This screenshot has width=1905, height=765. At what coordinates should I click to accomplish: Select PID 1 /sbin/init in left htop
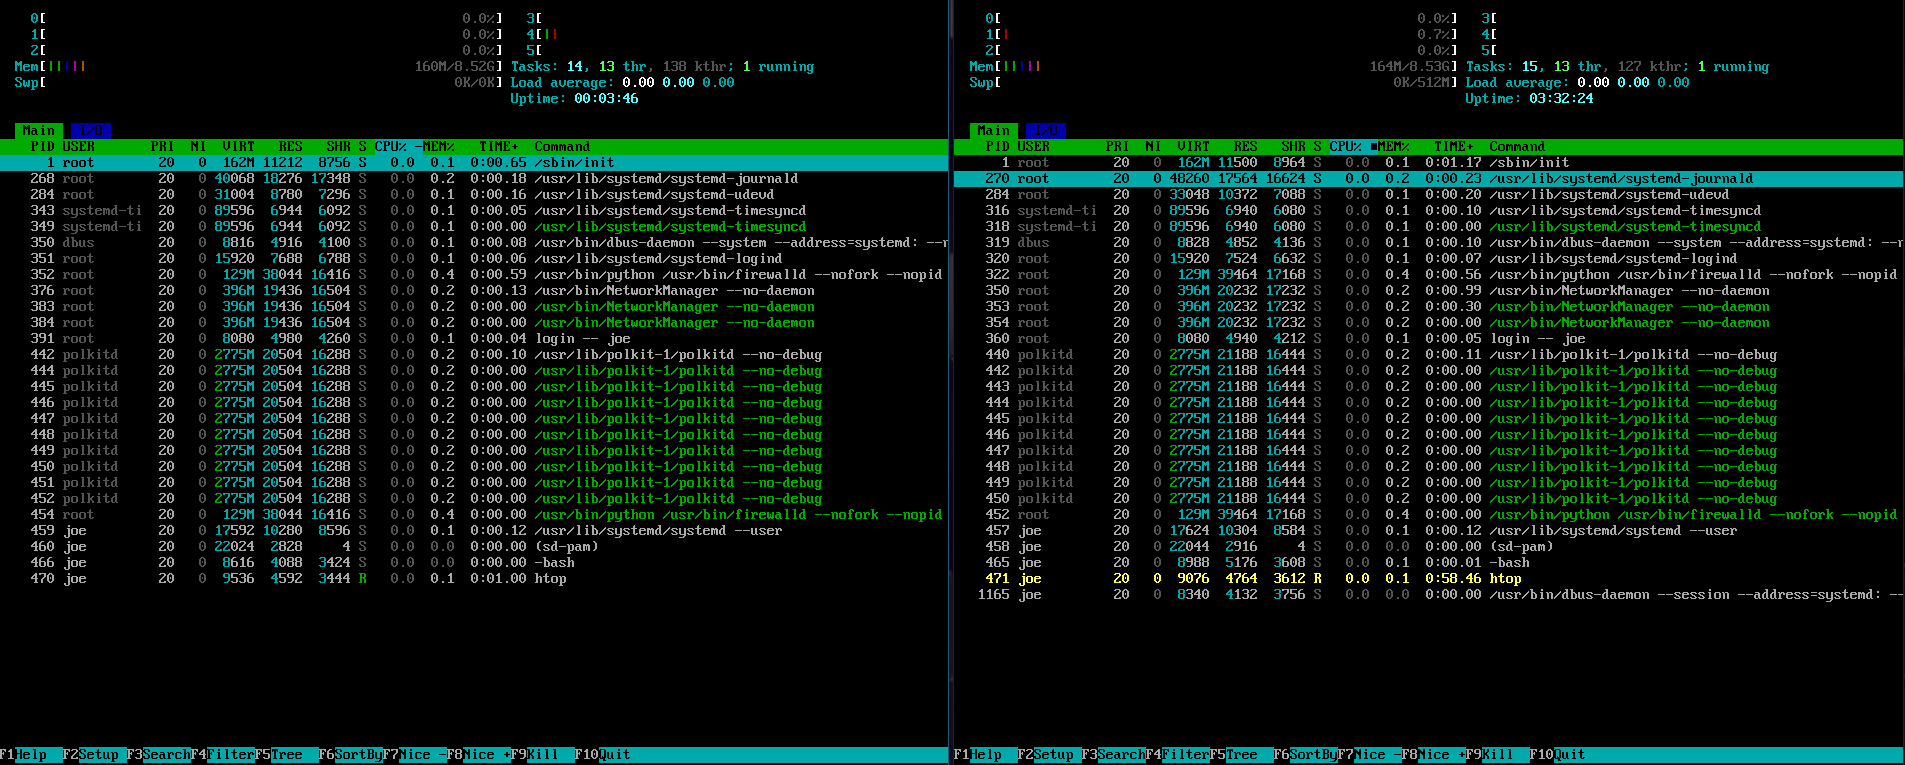coord(474,163)
